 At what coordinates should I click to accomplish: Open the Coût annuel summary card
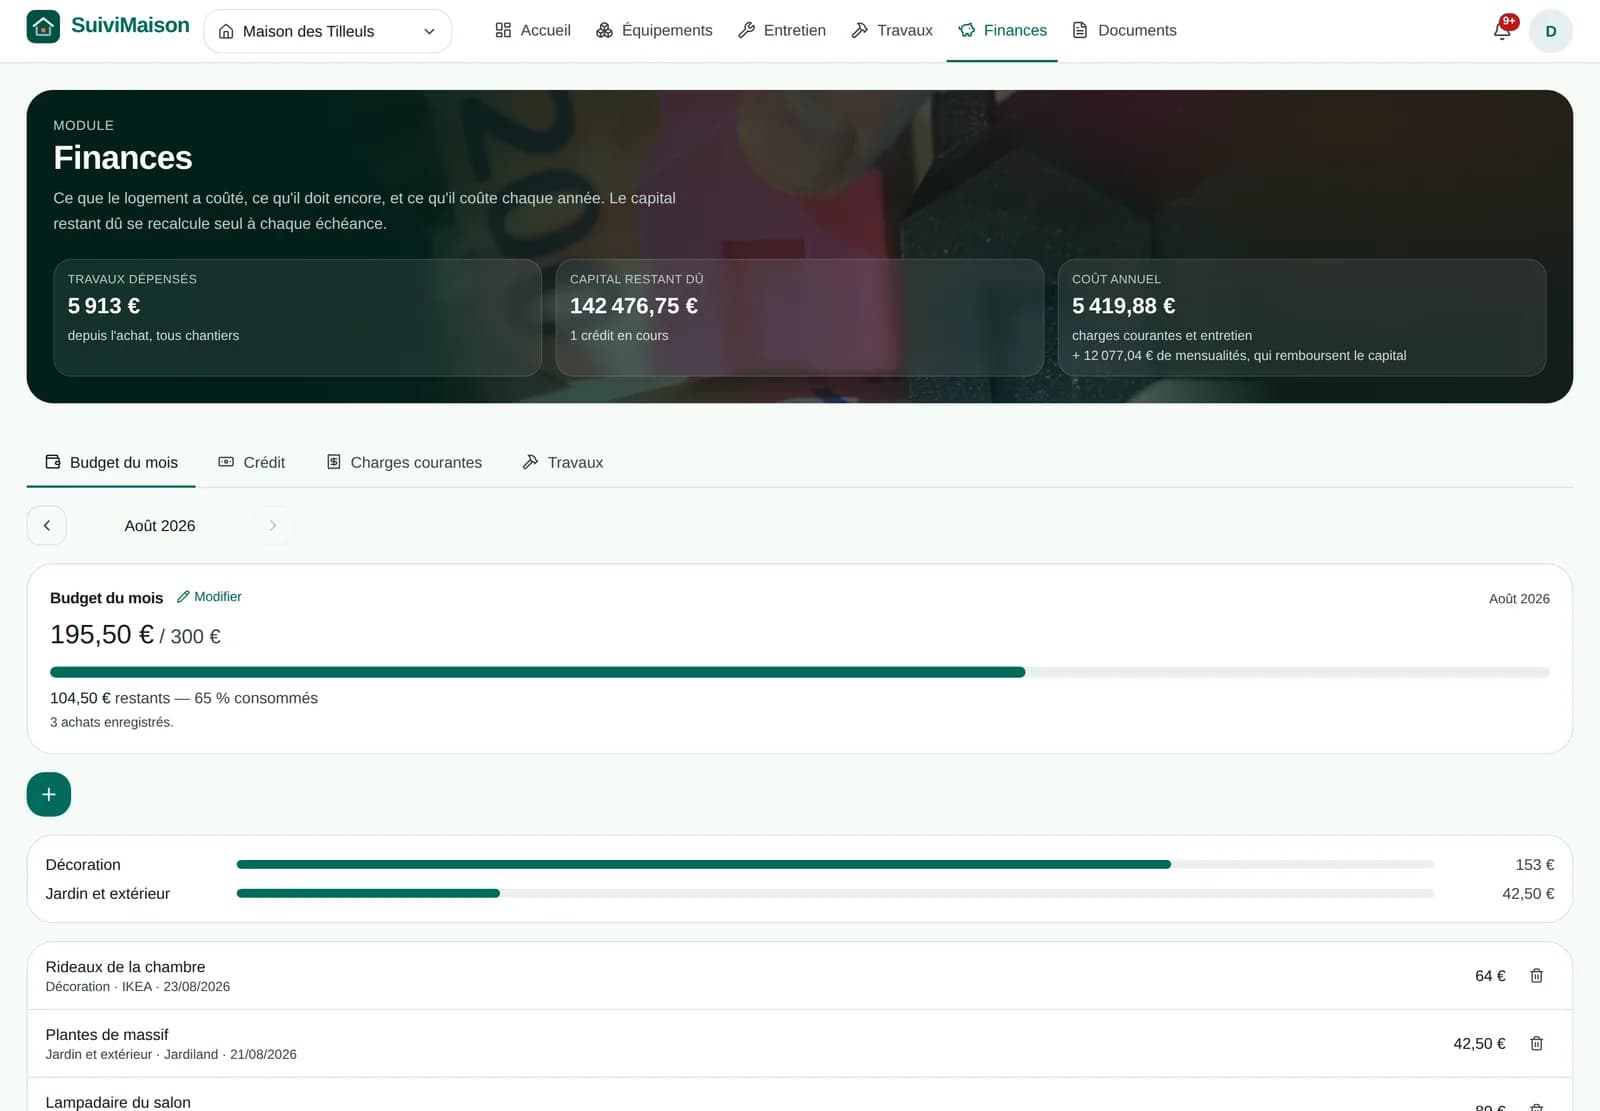pos(1301,317)
